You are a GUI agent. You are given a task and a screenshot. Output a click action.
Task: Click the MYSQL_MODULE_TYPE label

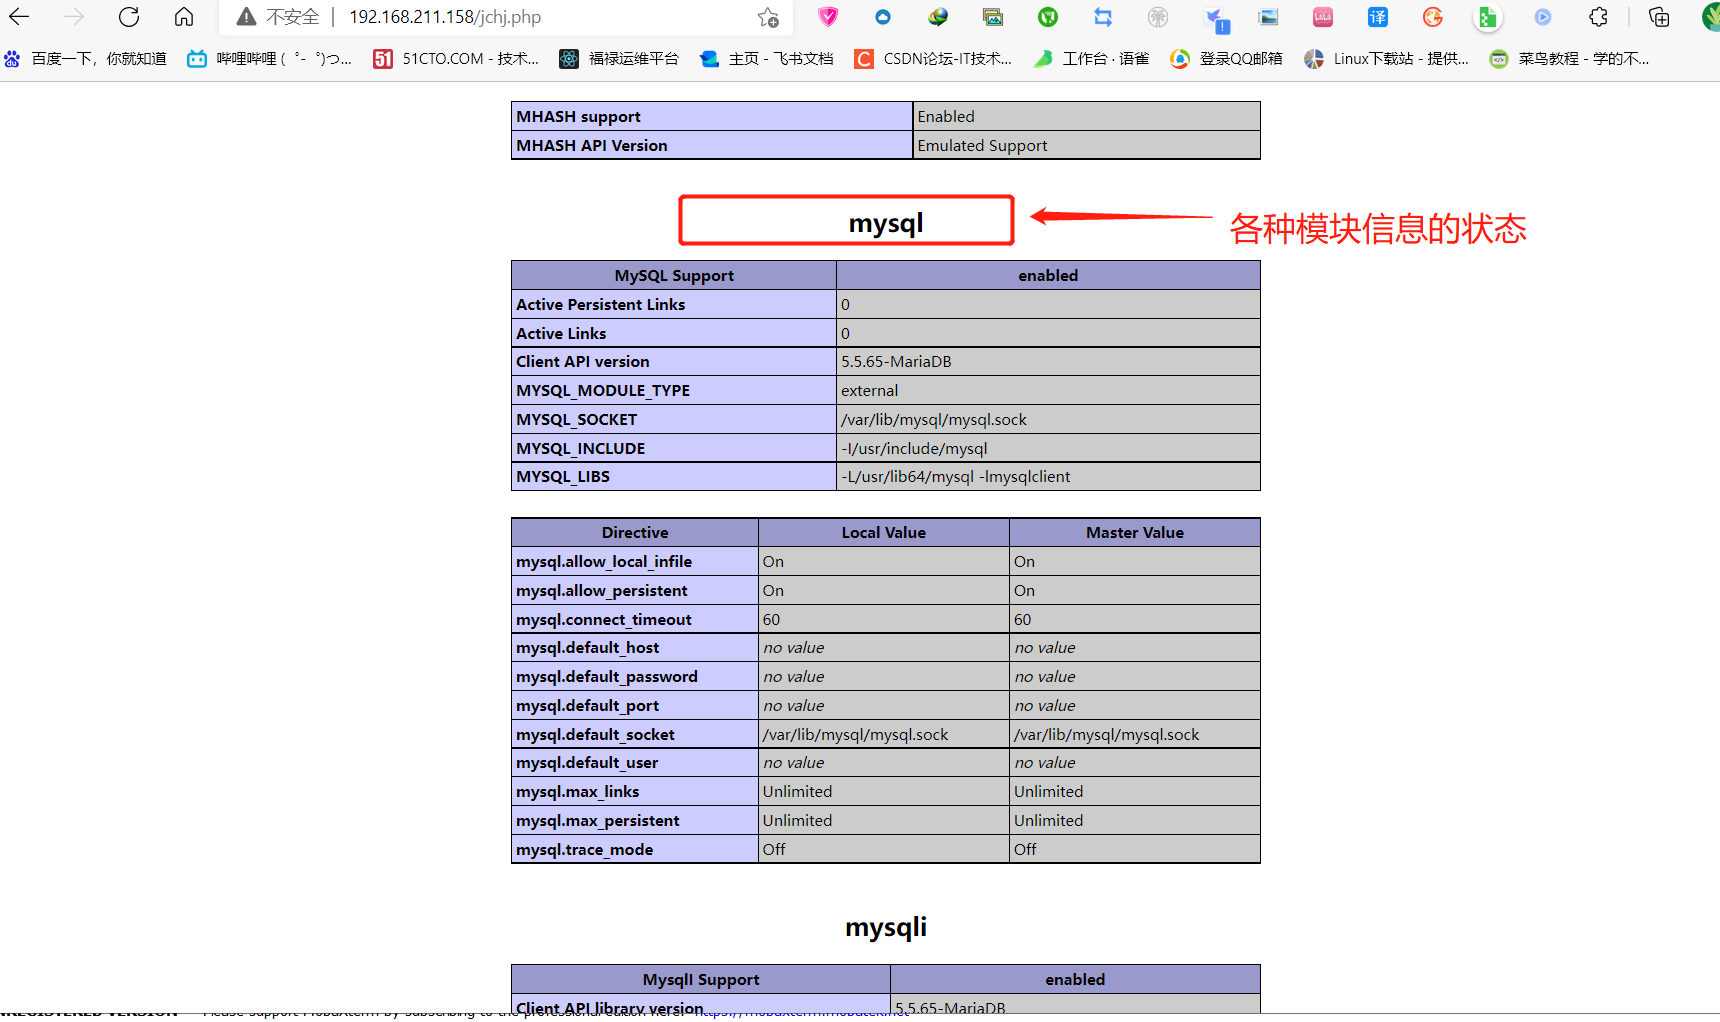click(603, 391)
